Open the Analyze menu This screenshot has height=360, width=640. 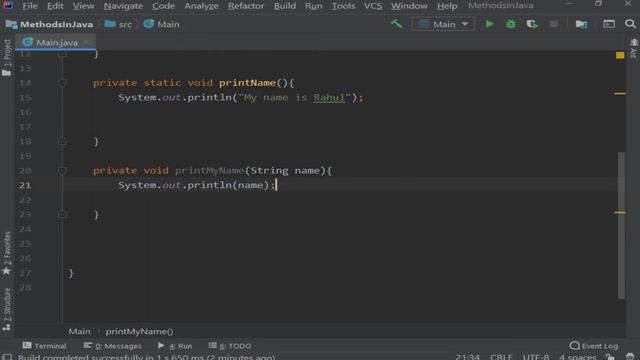point(201,6)
